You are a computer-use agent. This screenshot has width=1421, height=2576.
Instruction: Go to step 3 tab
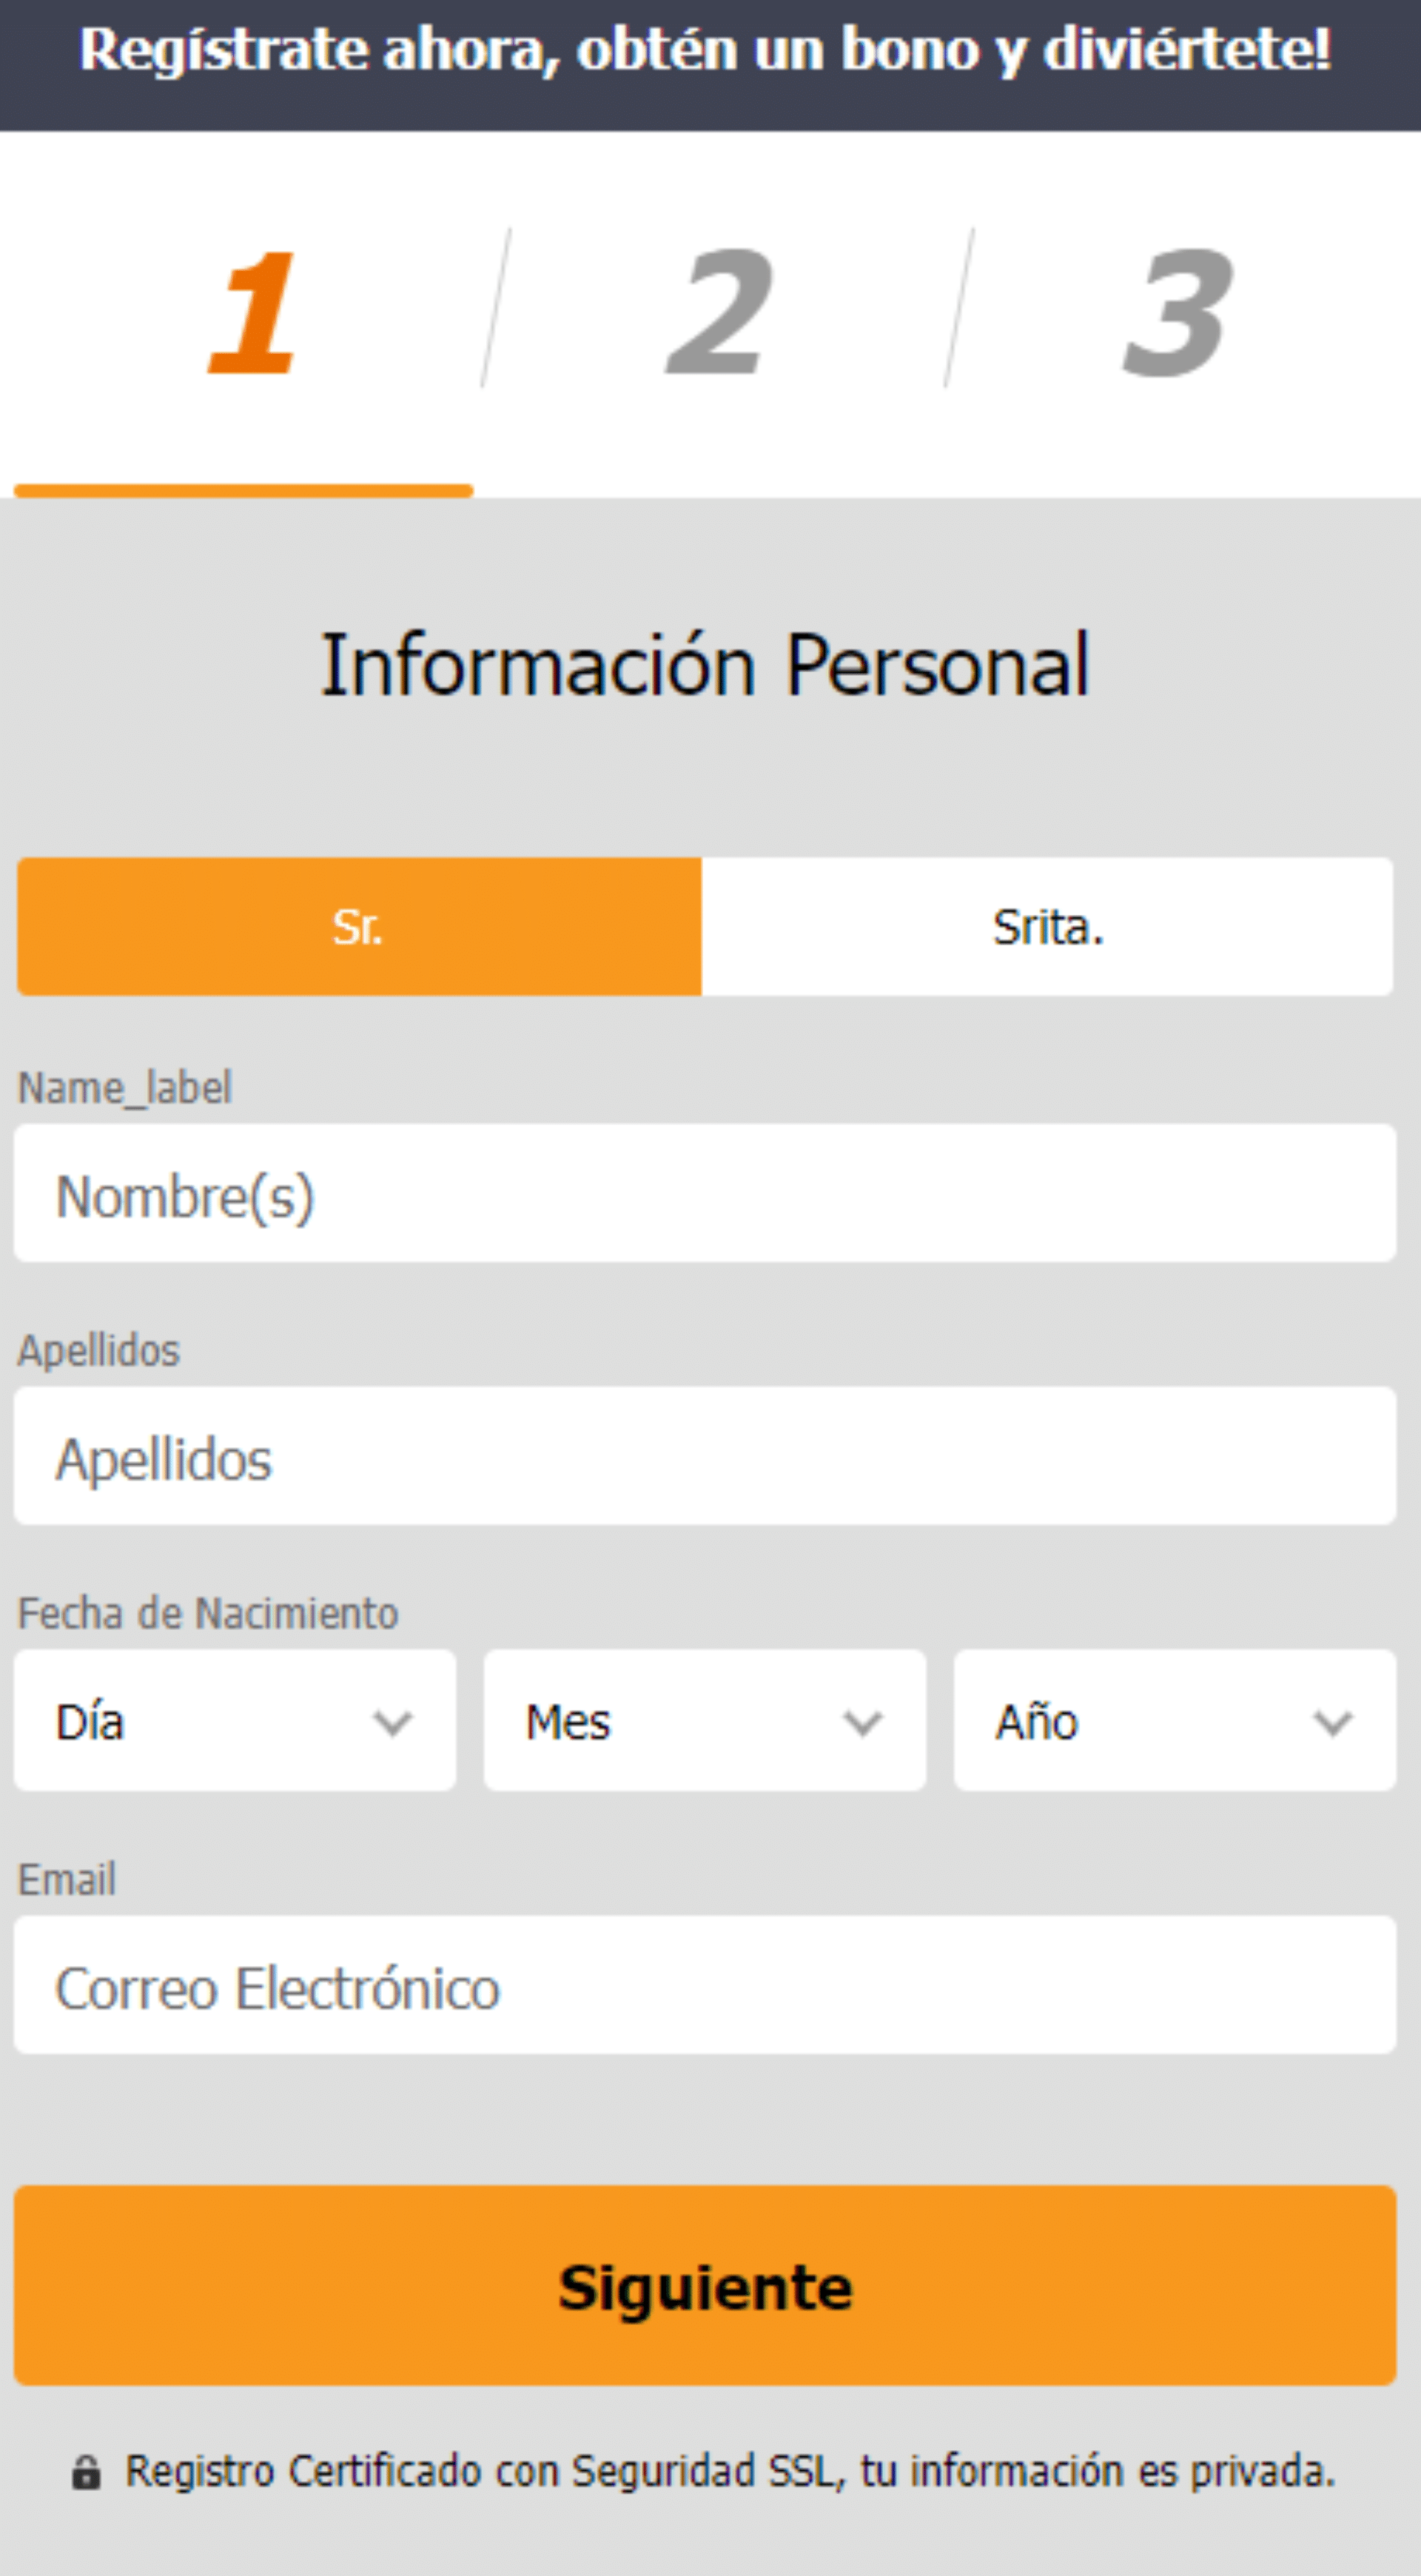(1177, 312)
